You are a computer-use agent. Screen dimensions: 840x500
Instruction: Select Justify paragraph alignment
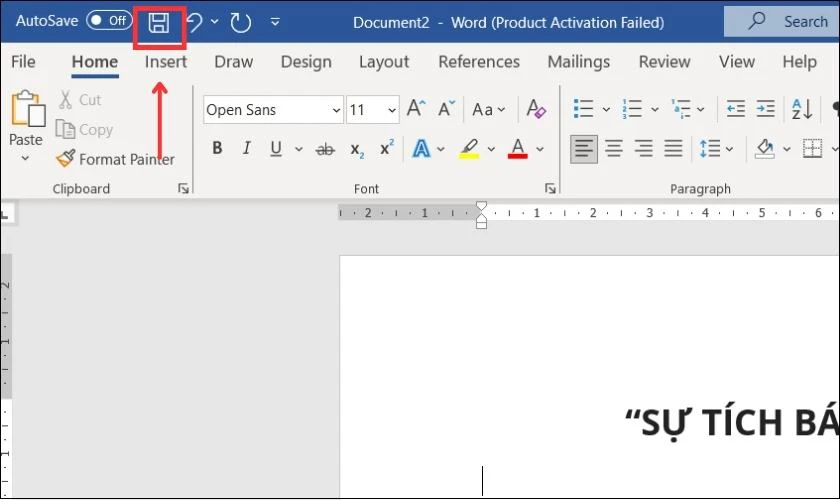click(673, 148)
